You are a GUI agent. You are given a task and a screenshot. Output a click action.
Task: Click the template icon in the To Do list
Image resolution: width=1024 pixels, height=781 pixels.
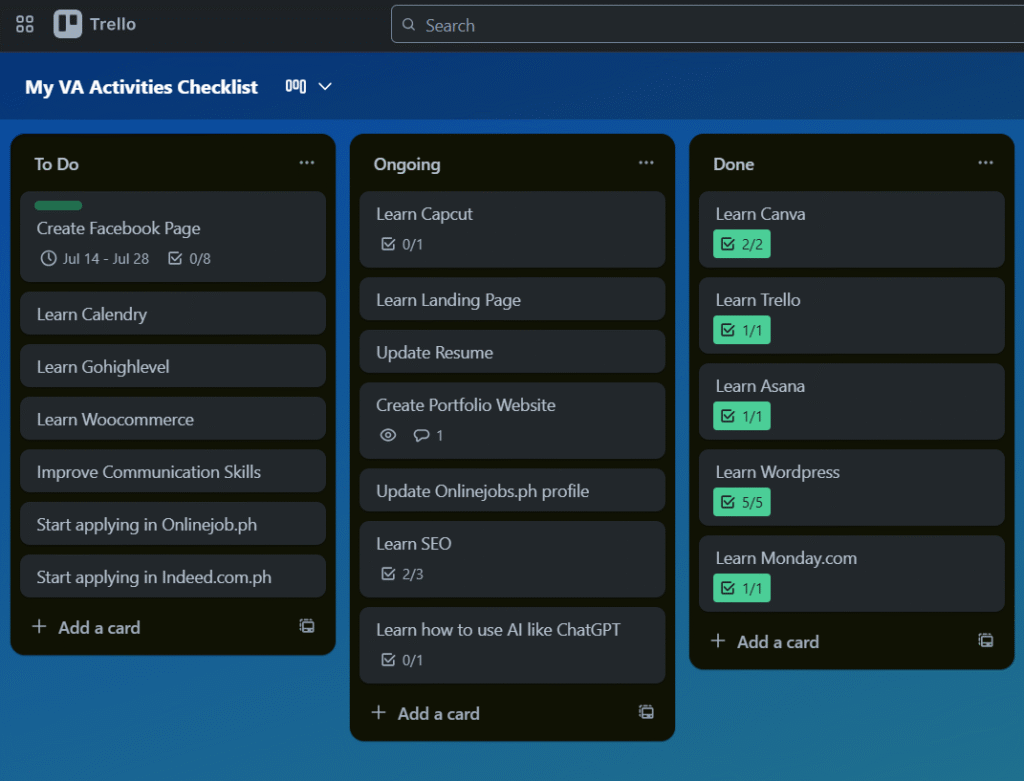pyautogui.click(x=307, y=626)
